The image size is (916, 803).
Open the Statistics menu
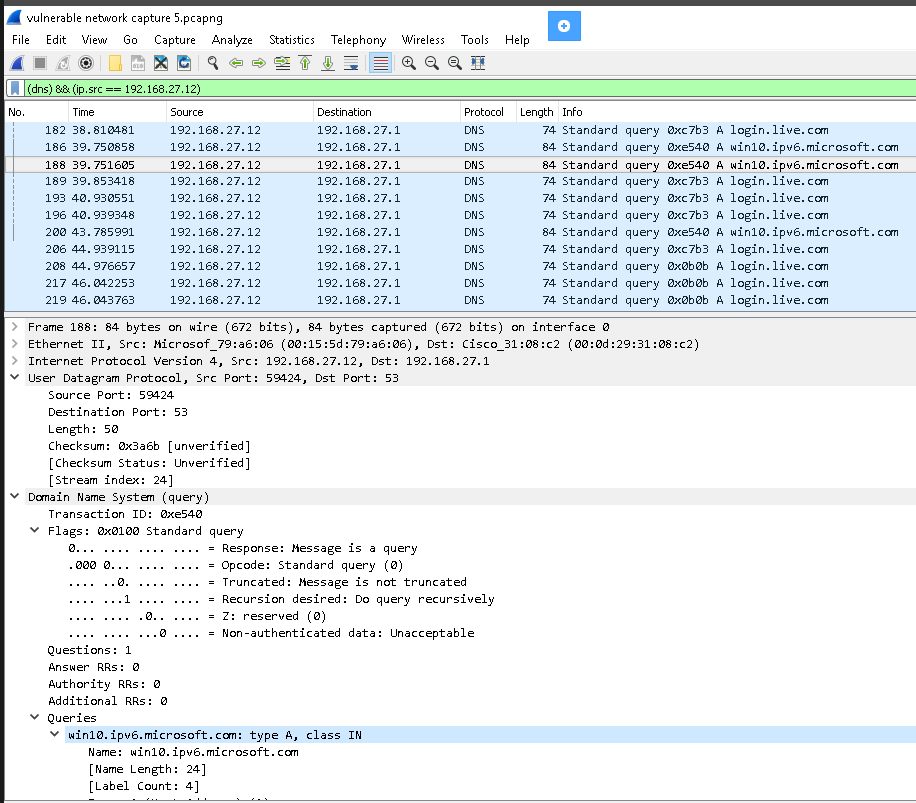coord(291,40)
